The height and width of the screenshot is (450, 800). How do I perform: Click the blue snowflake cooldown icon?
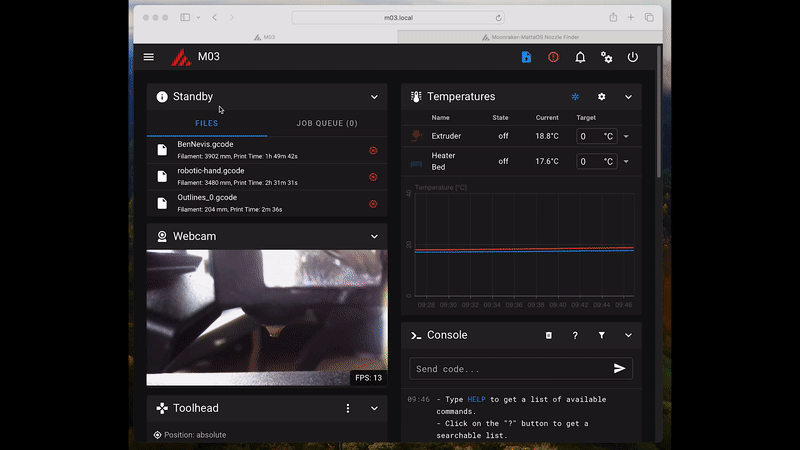(575, 97)
